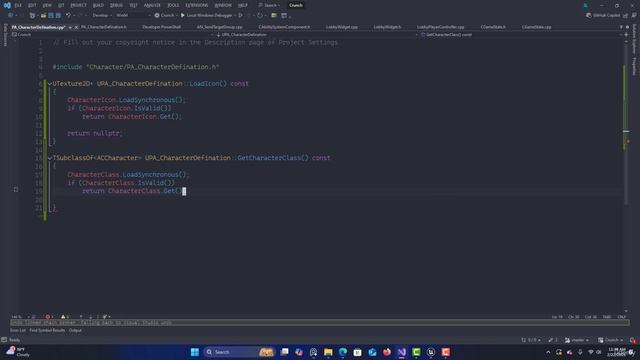The image size is (640, 360).
Task: Switch to the LobbyPlayerController.cpp tab
Action: coord(440,27)
